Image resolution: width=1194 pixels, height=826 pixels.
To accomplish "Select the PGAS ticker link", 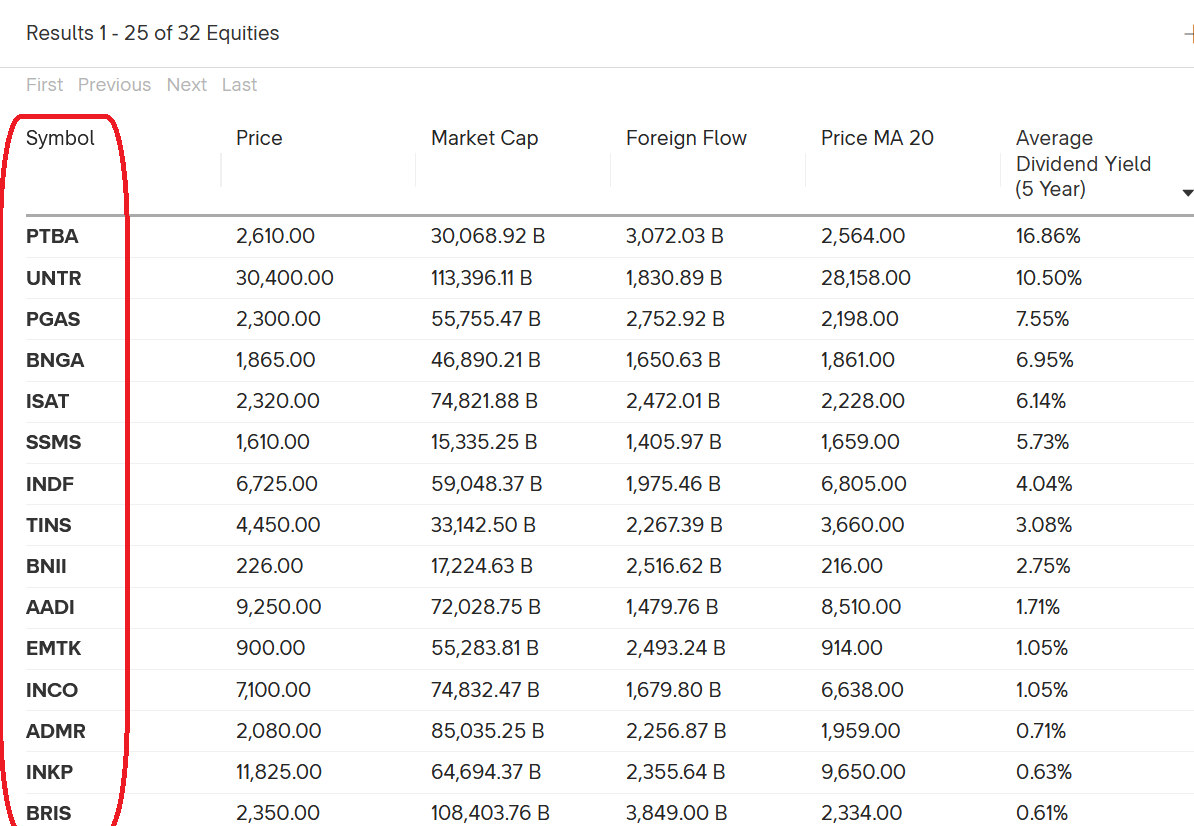I will click(x=53, y=319).
